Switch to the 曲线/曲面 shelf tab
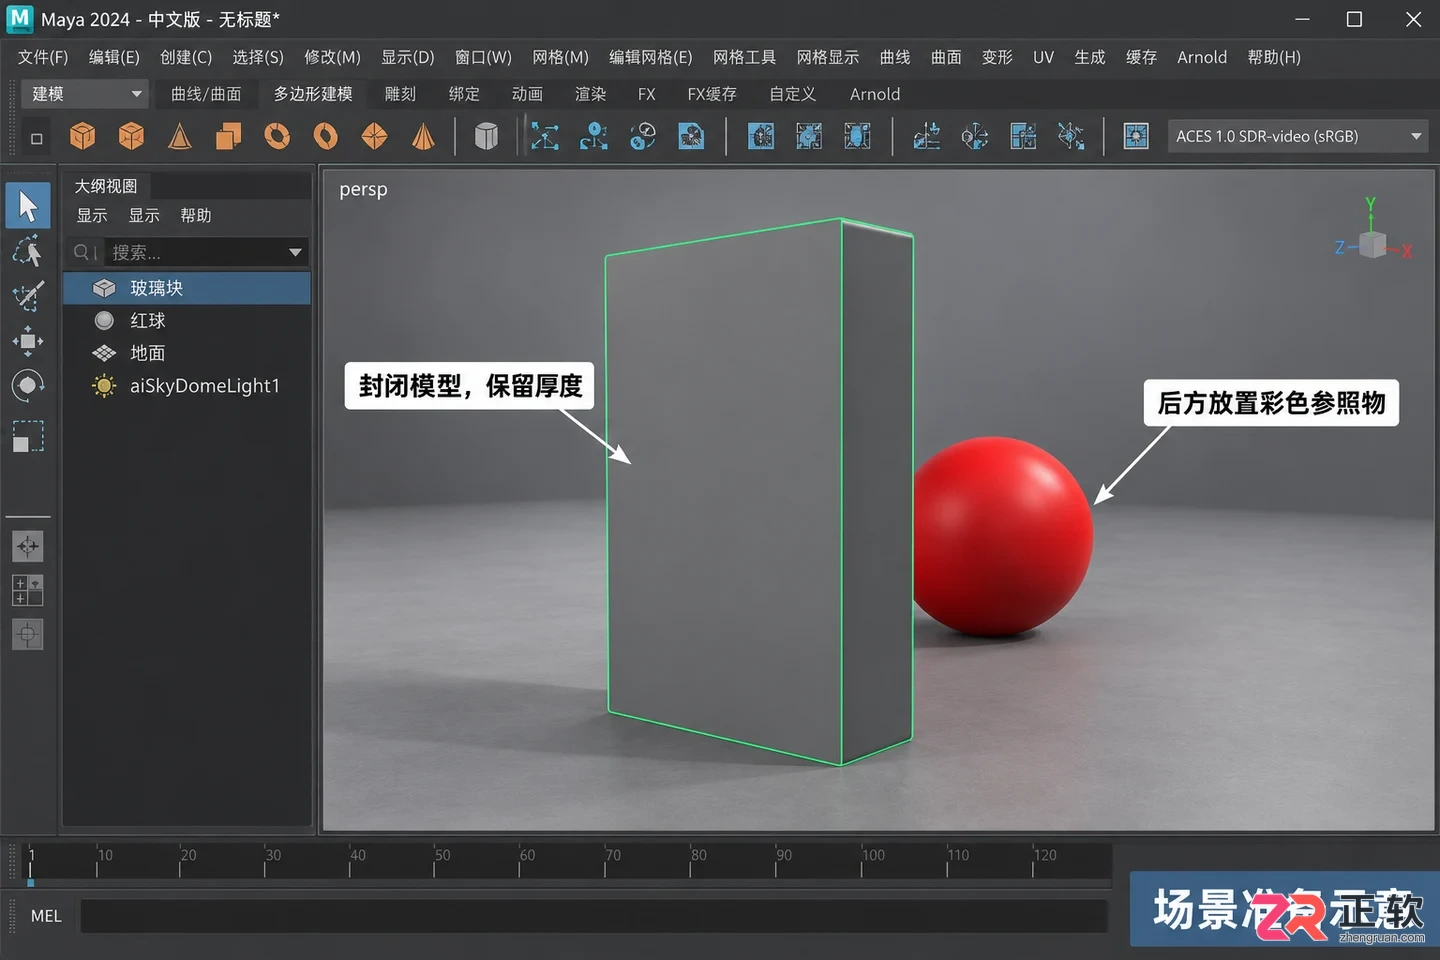The width and height of the screenshot is (1440, 960). click(x=206, y=94)
